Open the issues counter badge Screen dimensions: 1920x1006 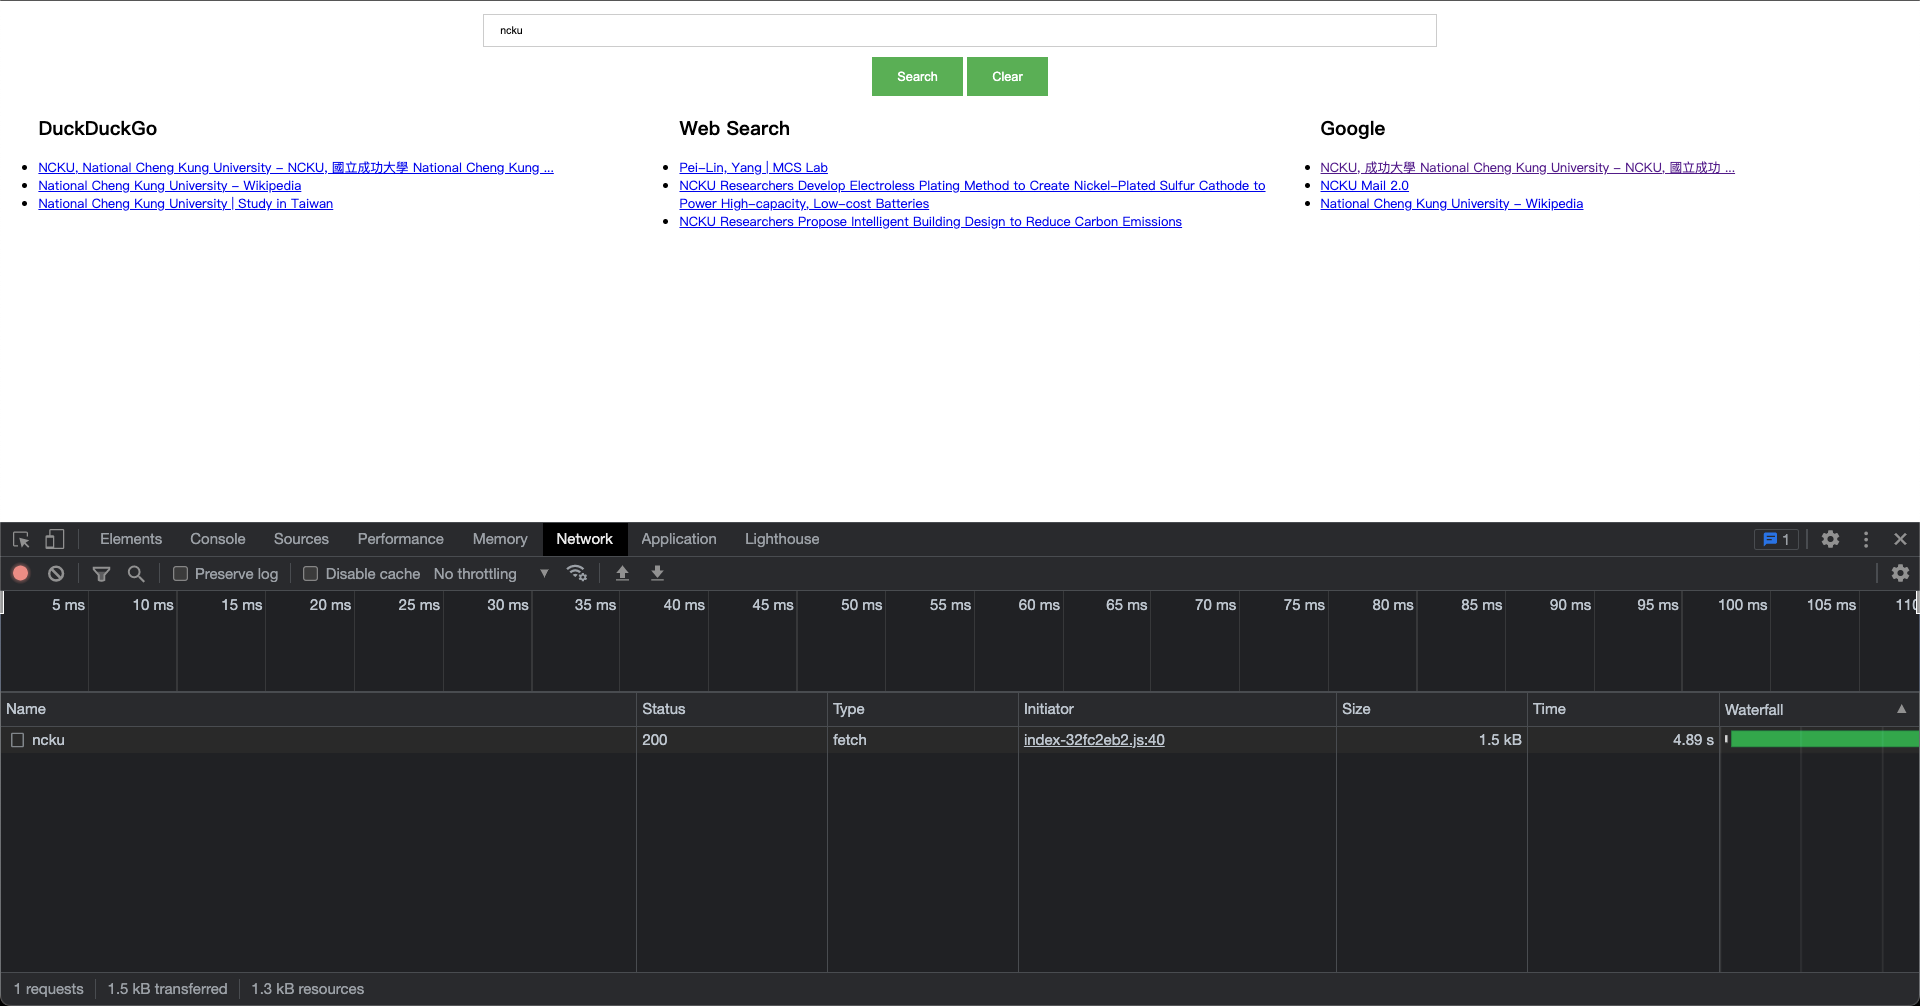(1776, 539)
